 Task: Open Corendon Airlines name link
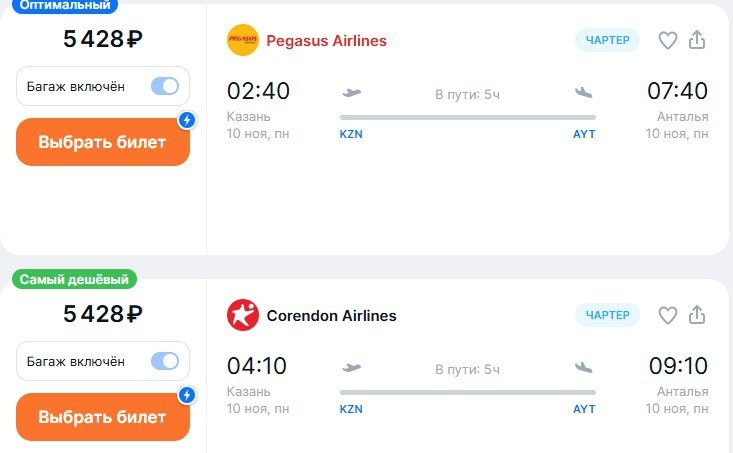(x=331, y=316)
